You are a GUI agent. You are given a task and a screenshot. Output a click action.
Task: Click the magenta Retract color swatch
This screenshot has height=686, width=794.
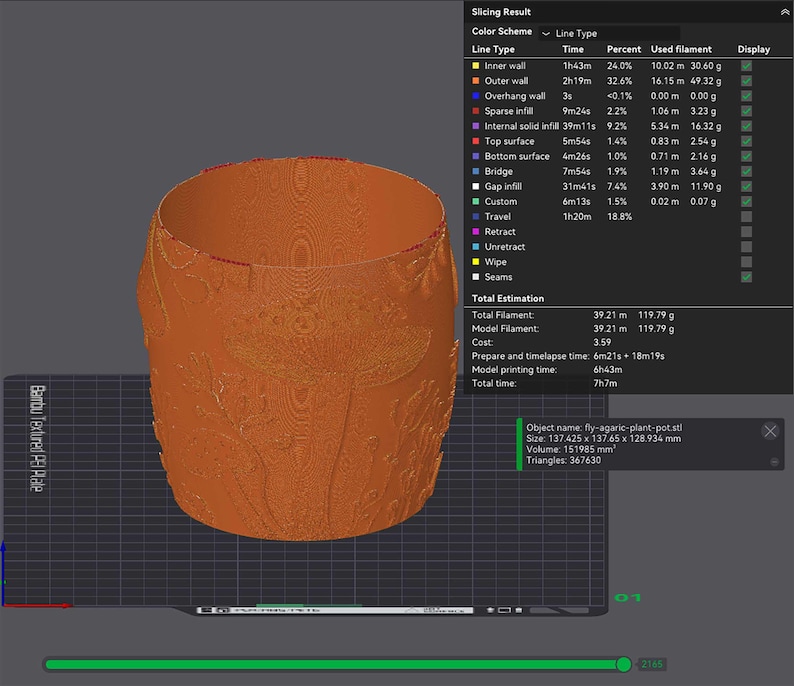click(x=475, y=231)
